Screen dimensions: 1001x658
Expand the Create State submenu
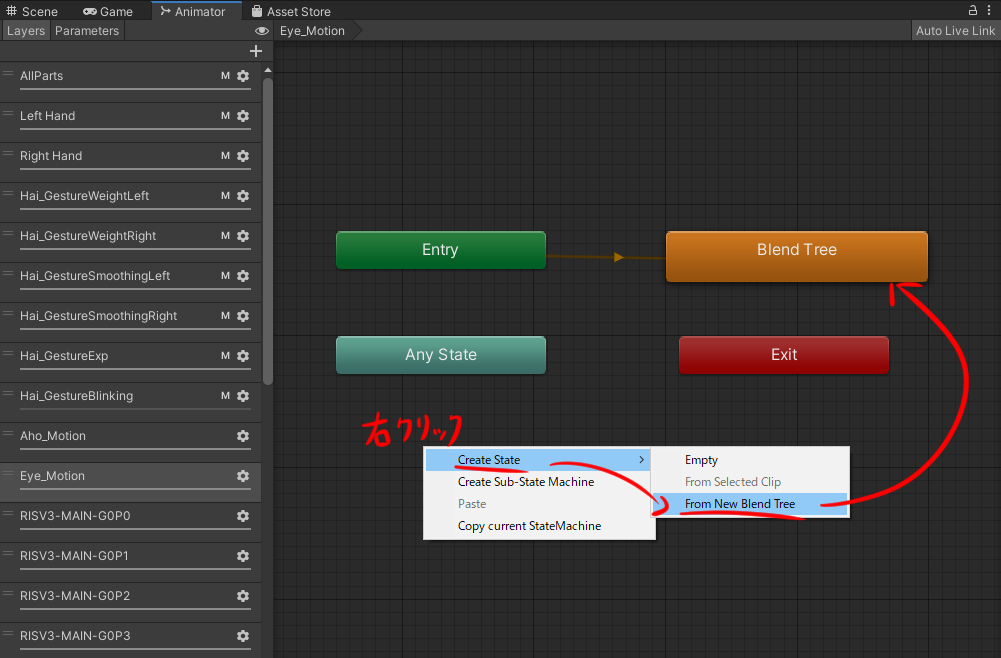tap(538, 460)
